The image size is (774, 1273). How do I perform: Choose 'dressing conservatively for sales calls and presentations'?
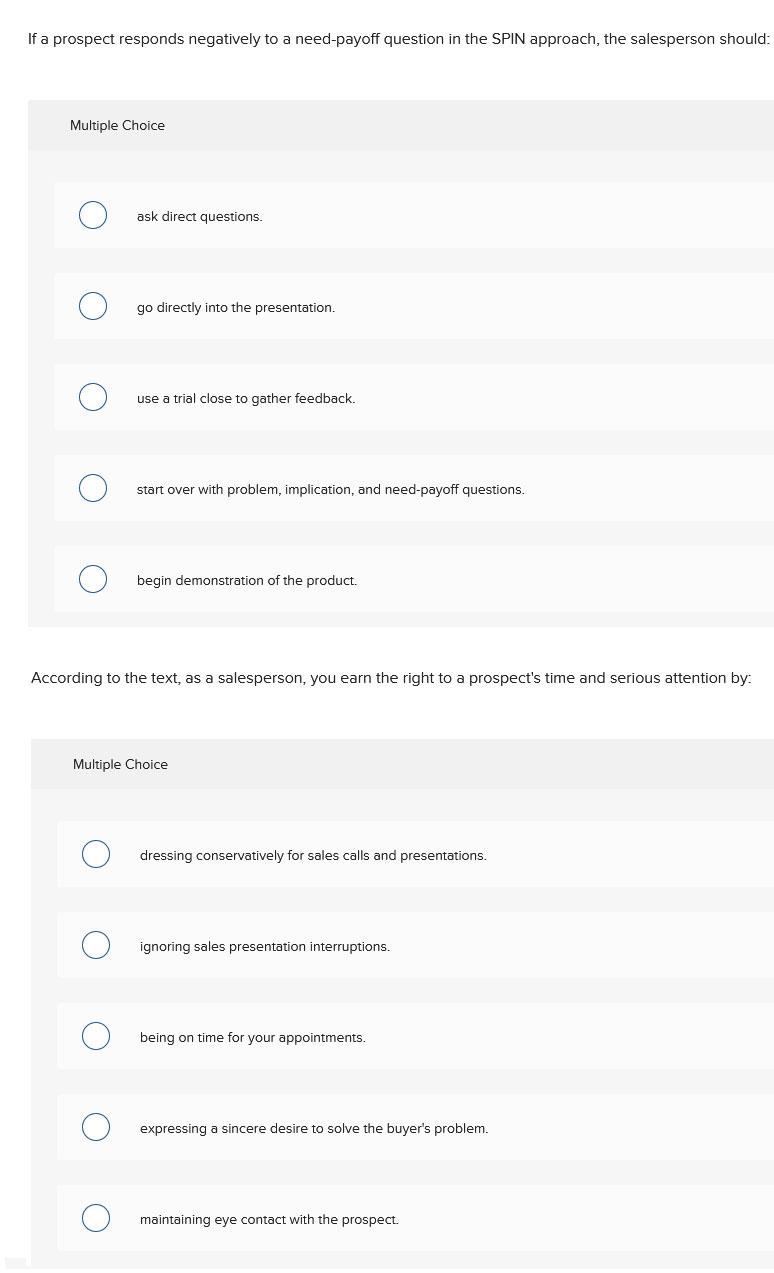point(96,854)
